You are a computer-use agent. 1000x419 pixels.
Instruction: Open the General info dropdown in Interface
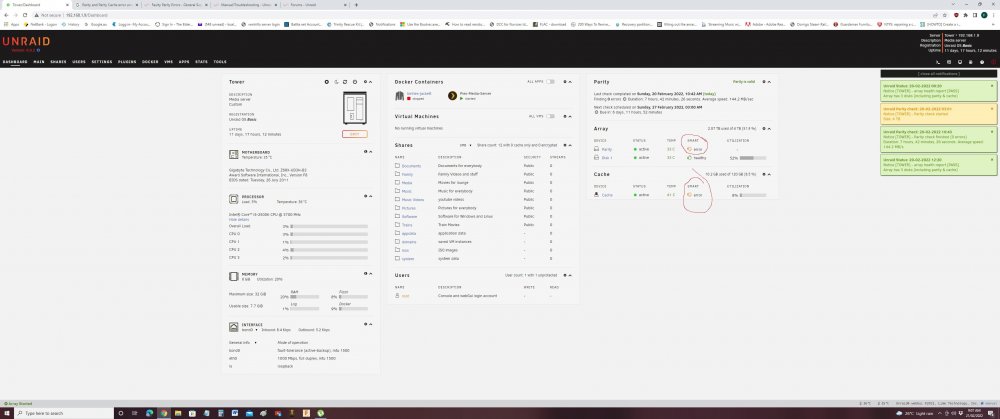point(243,342)
